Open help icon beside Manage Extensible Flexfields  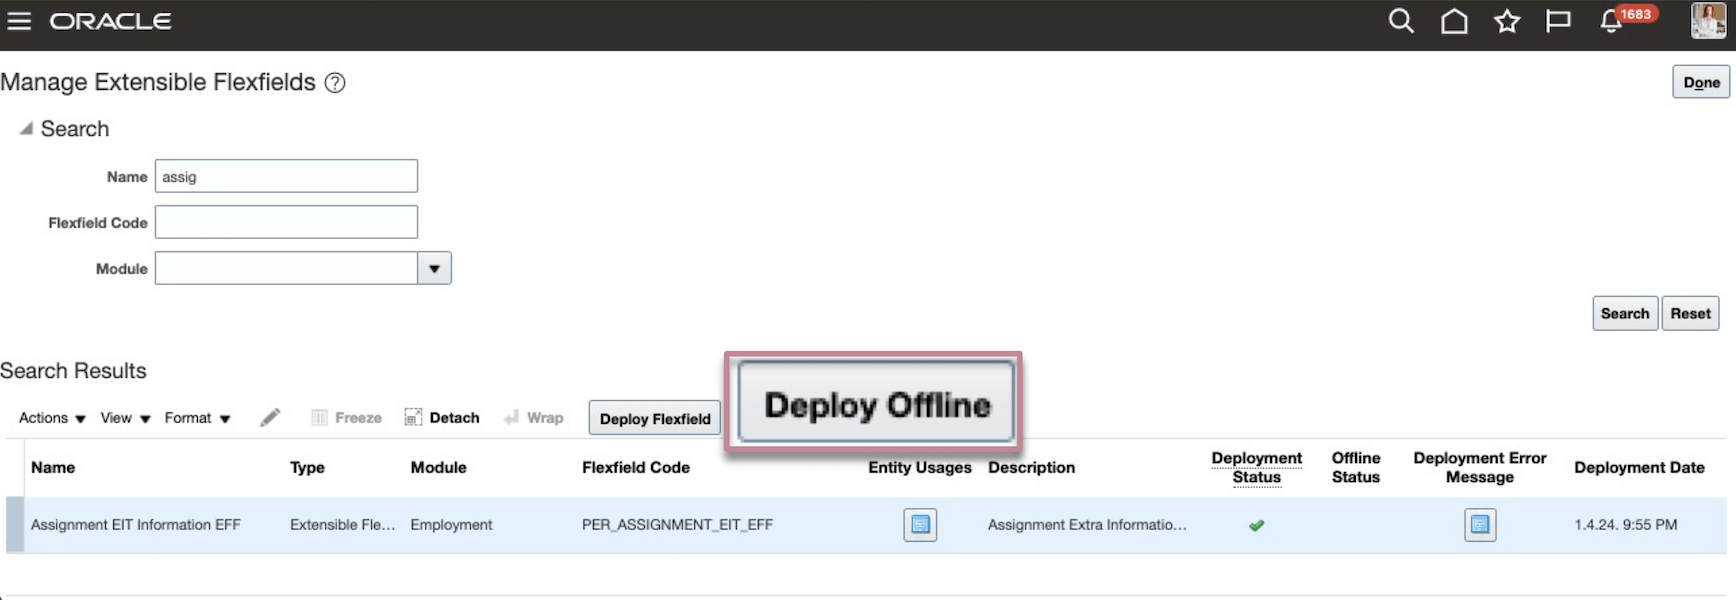click(335, 83)
